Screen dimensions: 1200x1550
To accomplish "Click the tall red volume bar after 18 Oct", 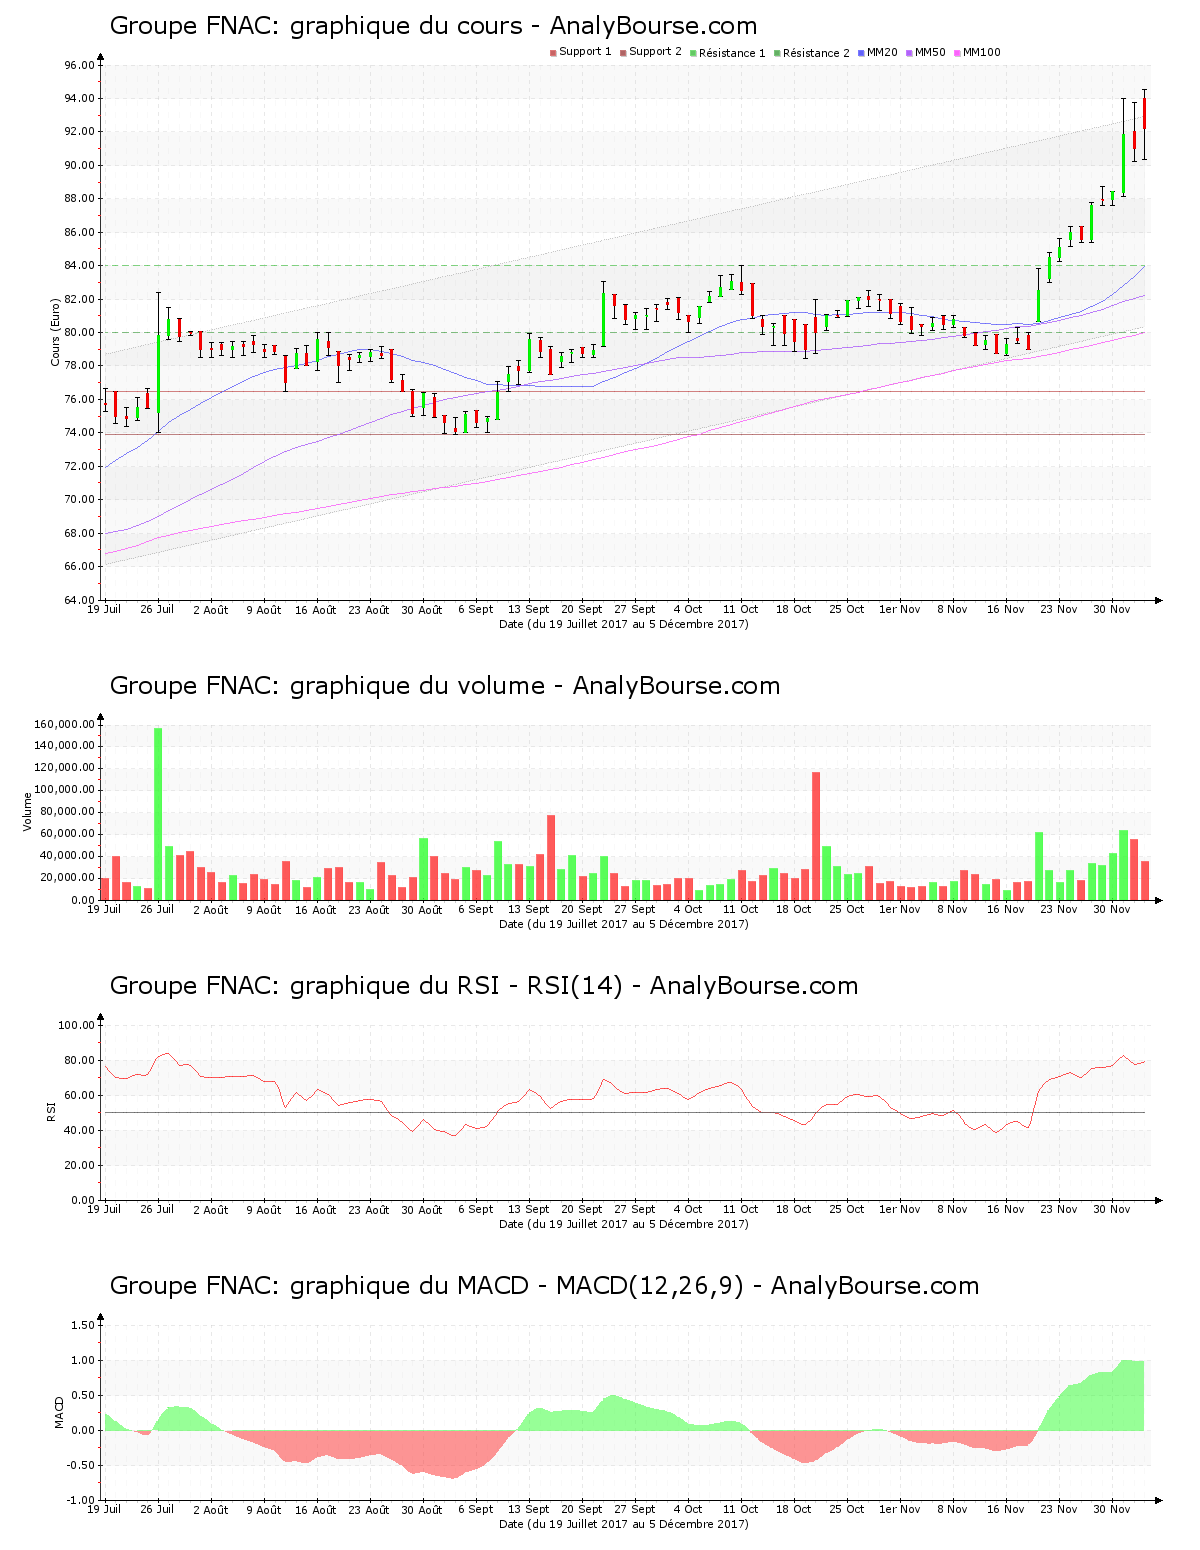I will (816, 836).
